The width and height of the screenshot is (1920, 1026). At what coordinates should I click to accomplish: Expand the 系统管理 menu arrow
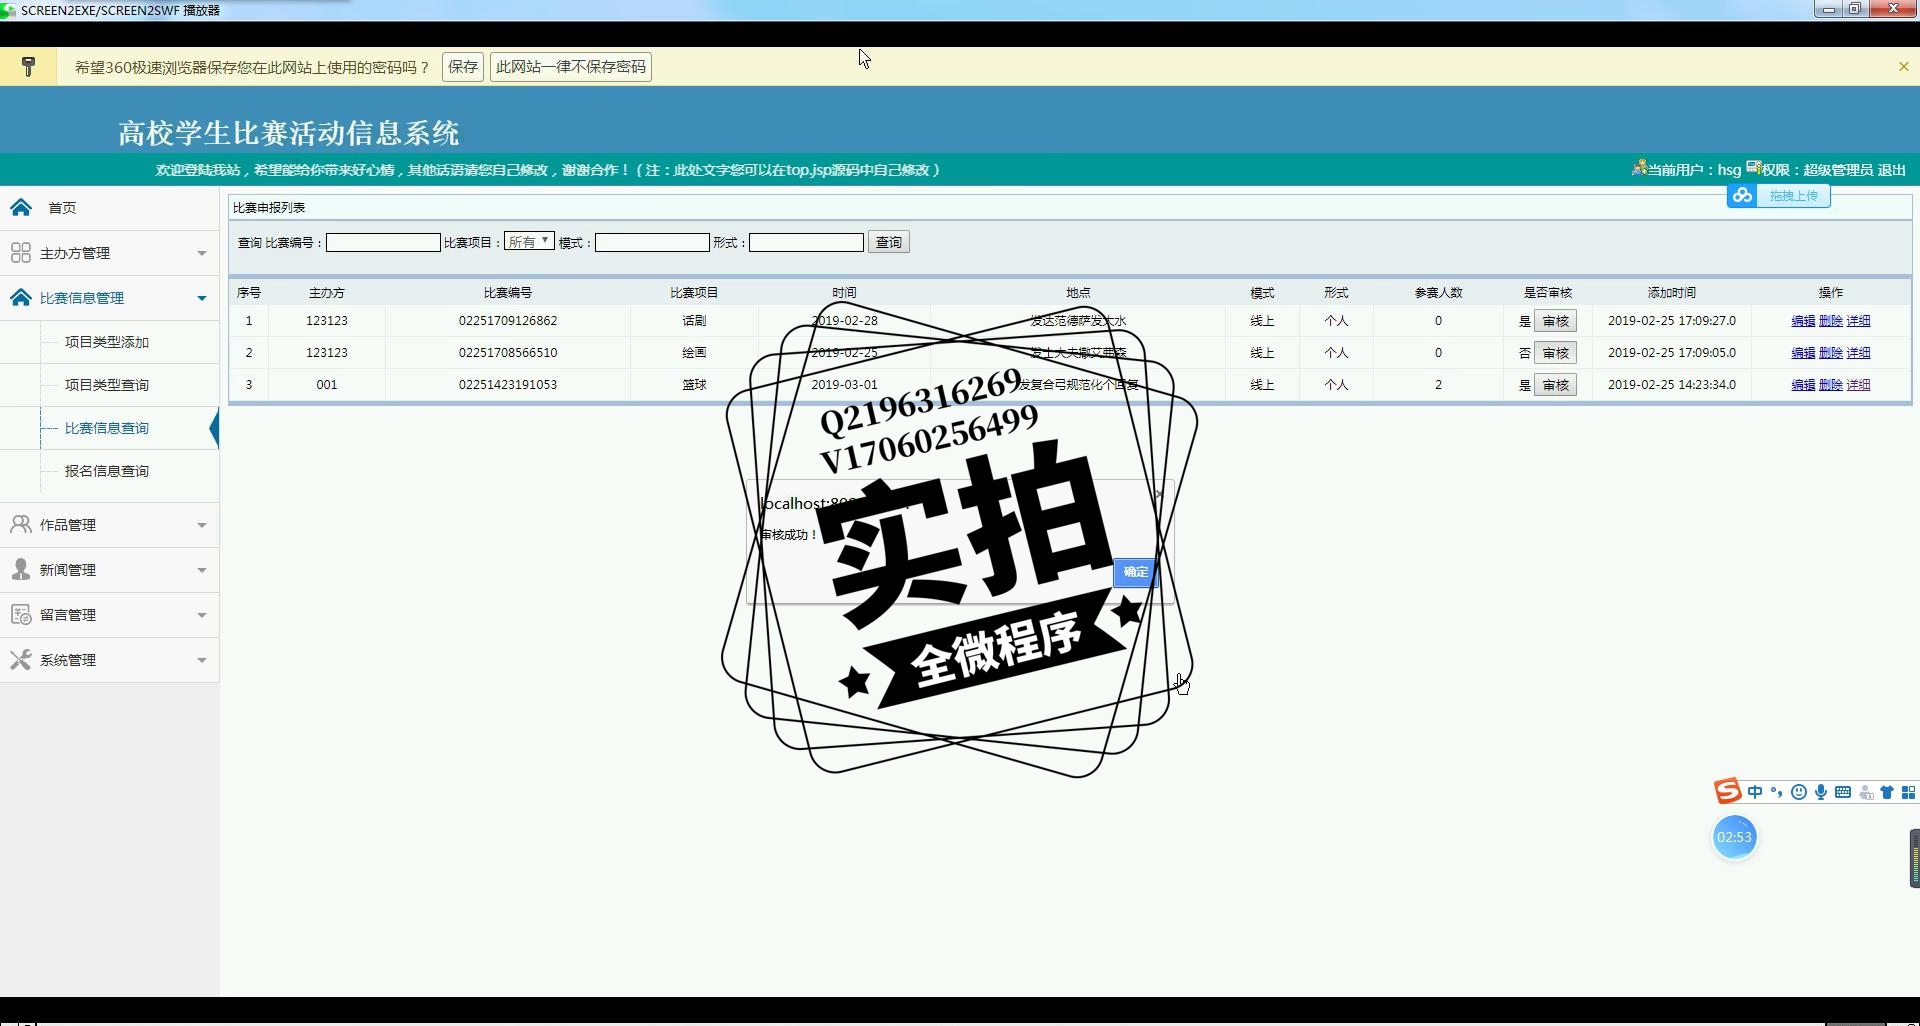(202, 661)
